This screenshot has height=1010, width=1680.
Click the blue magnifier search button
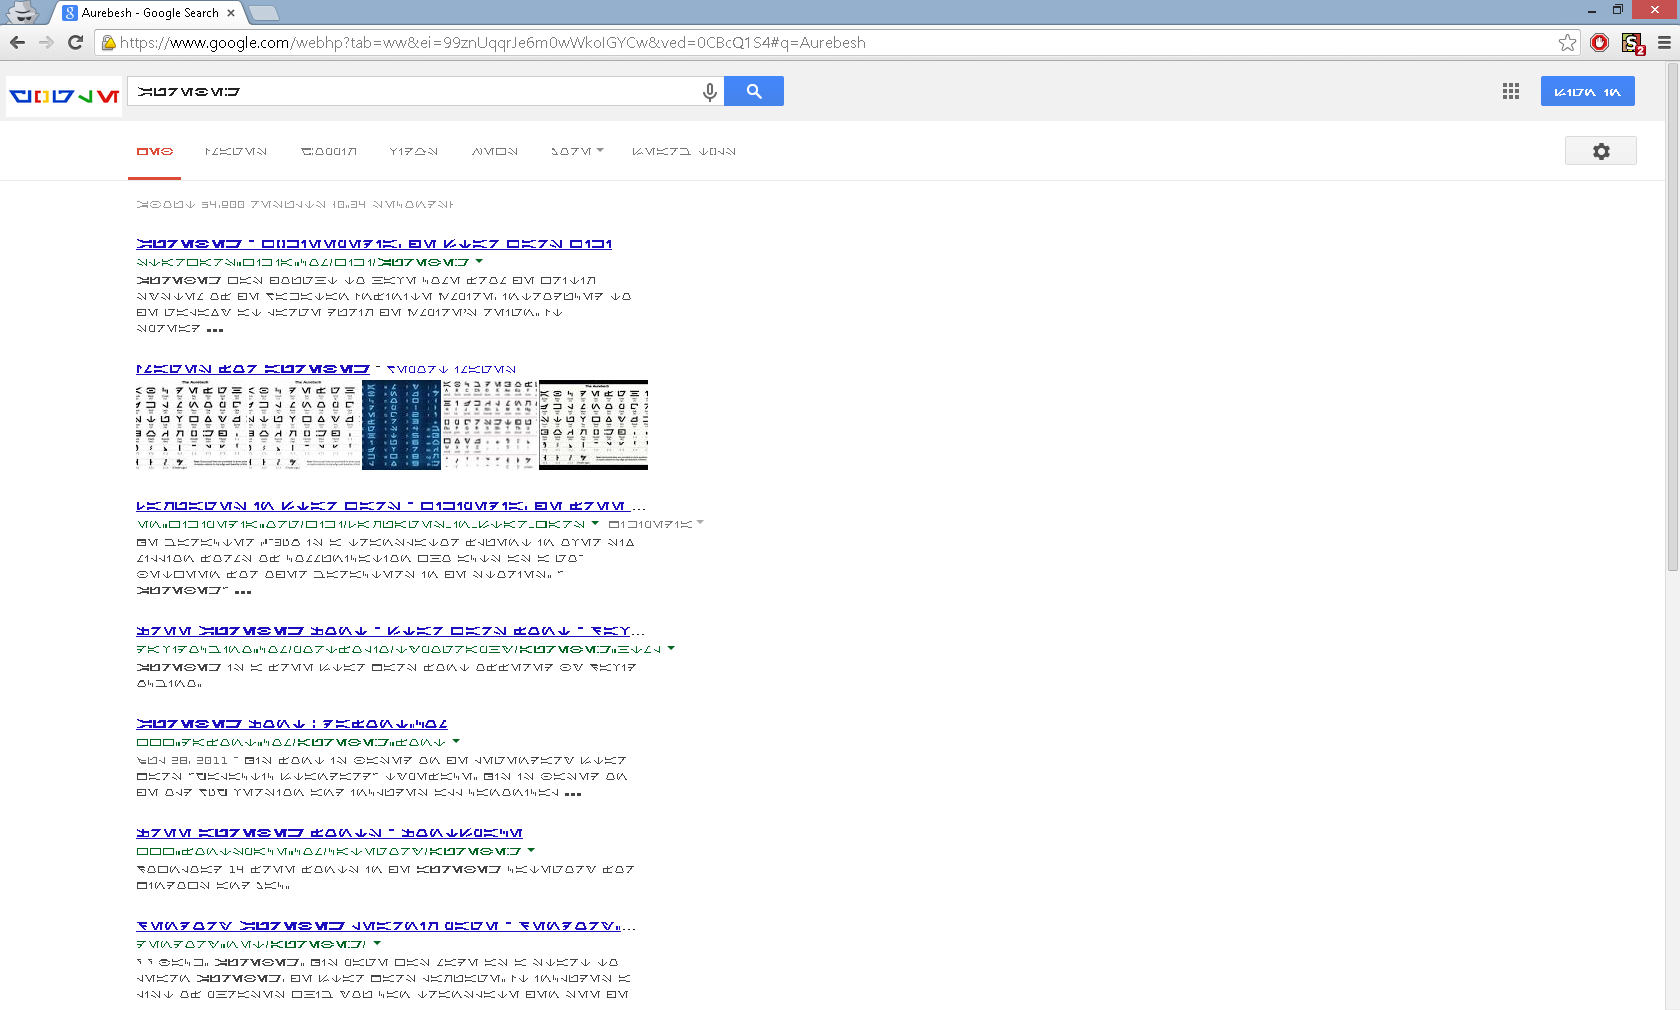(754, 91)
